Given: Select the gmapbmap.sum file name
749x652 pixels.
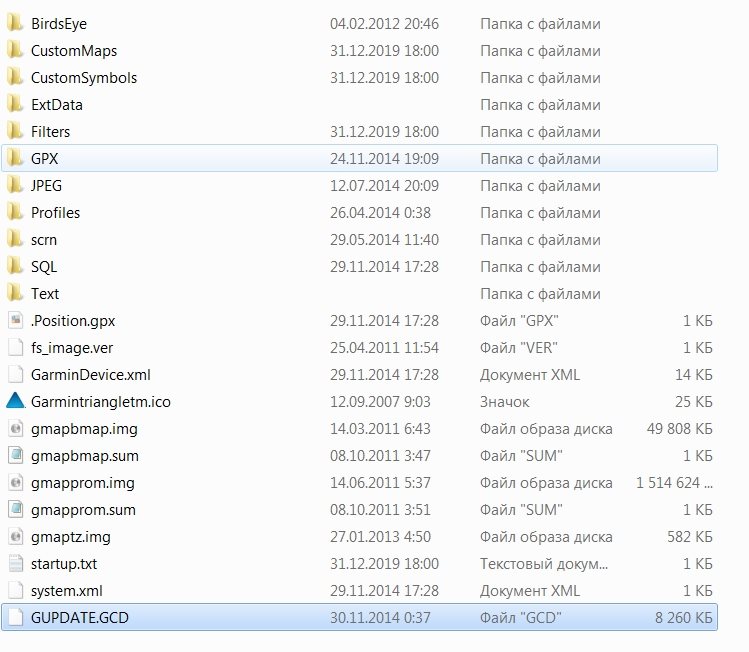Looking at the screenshot, I should tap(85, 456).
